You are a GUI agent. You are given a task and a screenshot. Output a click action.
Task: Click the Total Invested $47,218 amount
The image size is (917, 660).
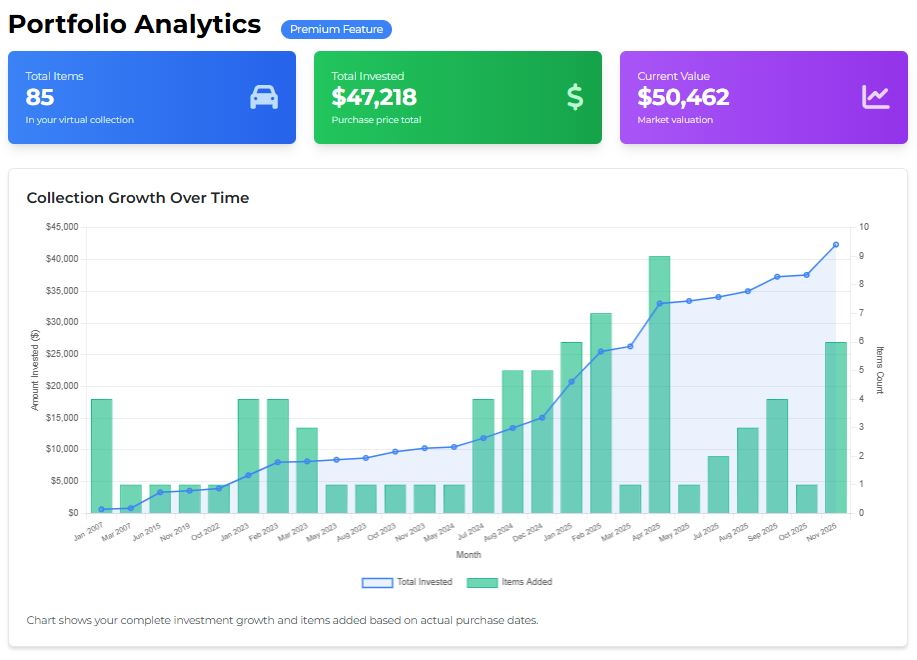coord(374,97)
